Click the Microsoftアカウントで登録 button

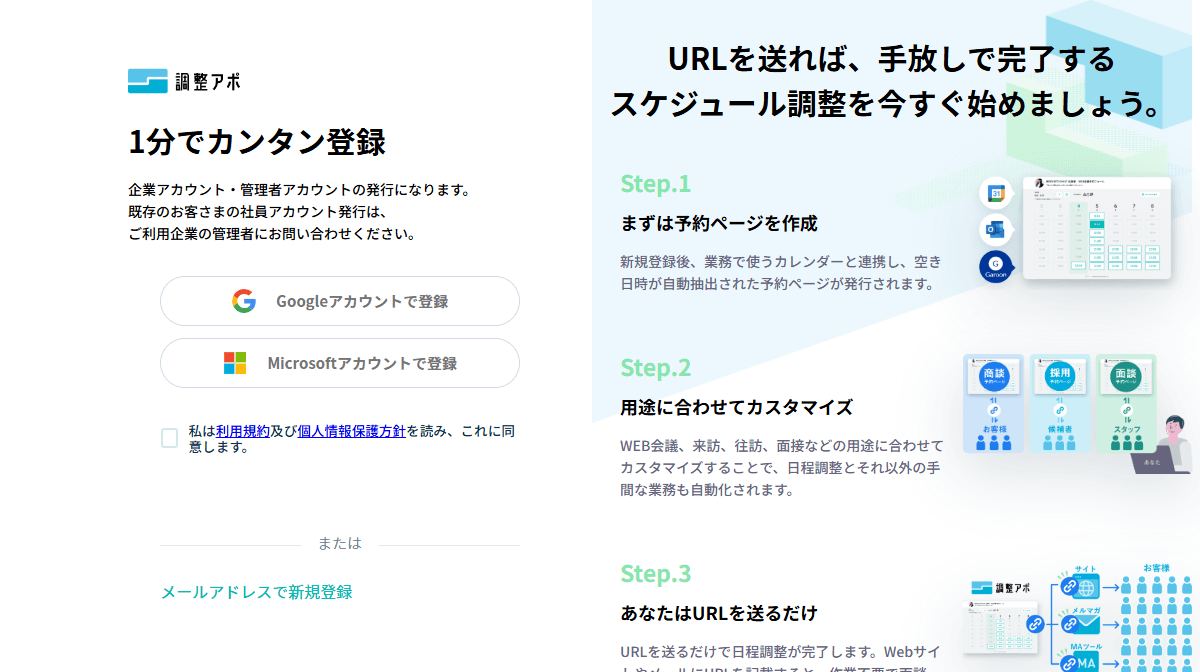tap(340, 362)
